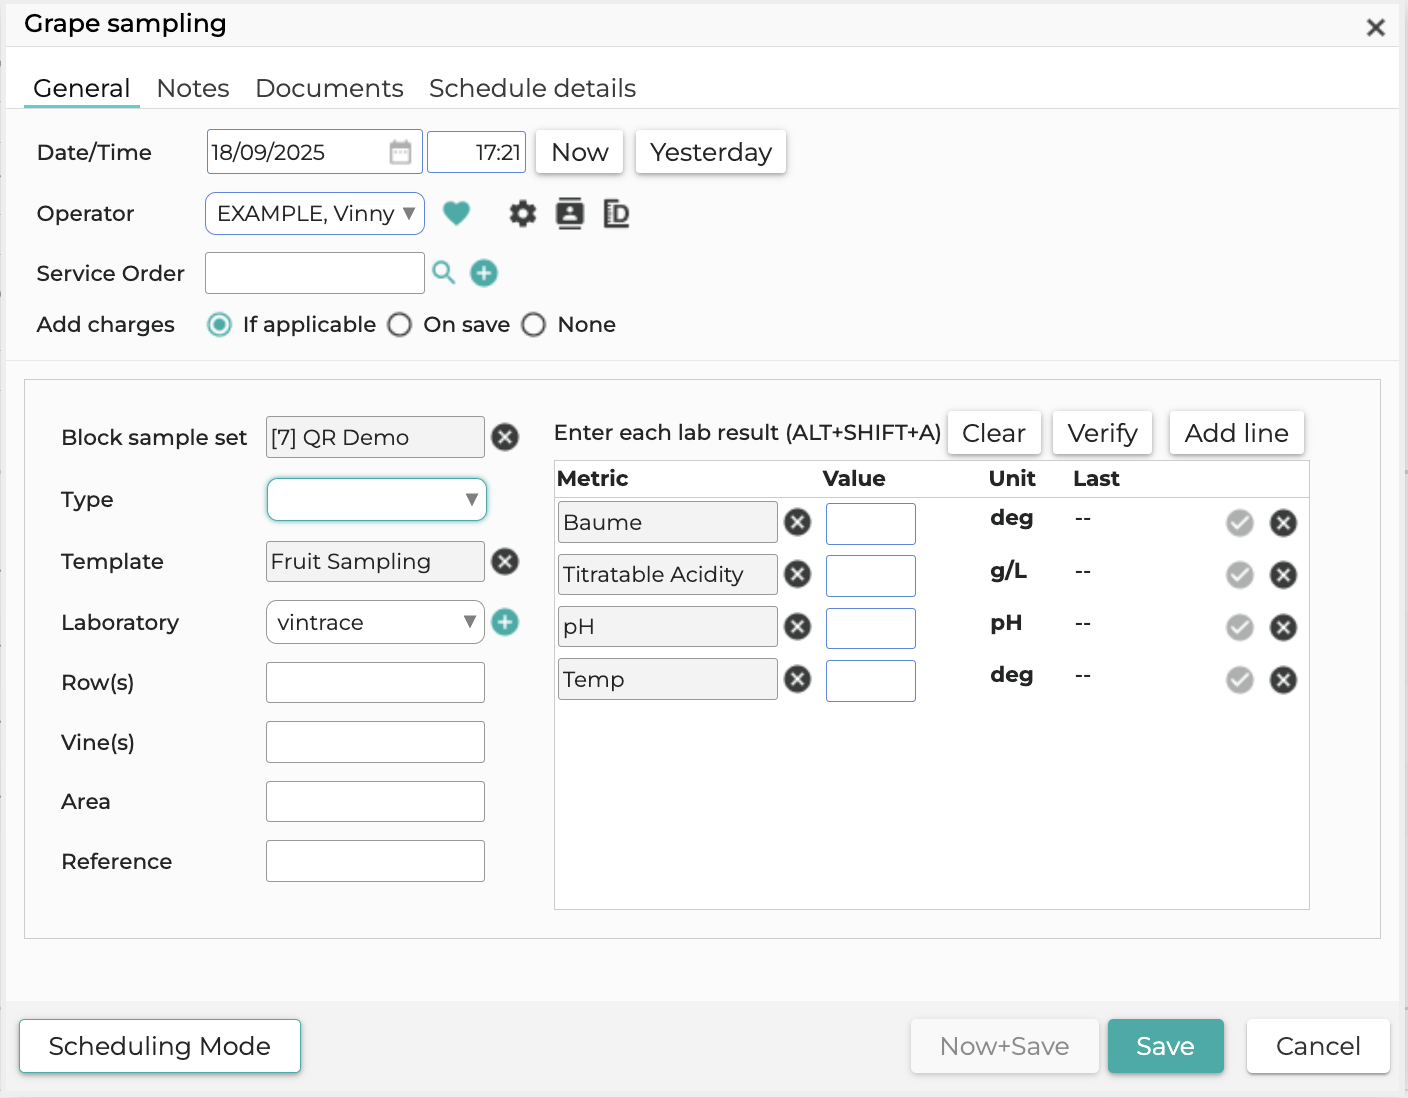Select On save charges option
1408x1098 pixels.
pos(399,325)
